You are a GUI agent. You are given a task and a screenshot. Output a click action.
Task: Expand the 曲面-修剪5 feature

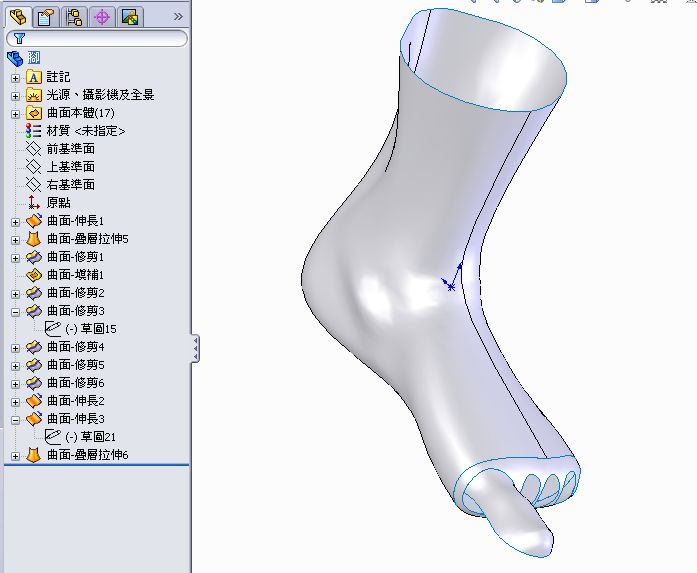pyautogui.click(x=16, y=366)
